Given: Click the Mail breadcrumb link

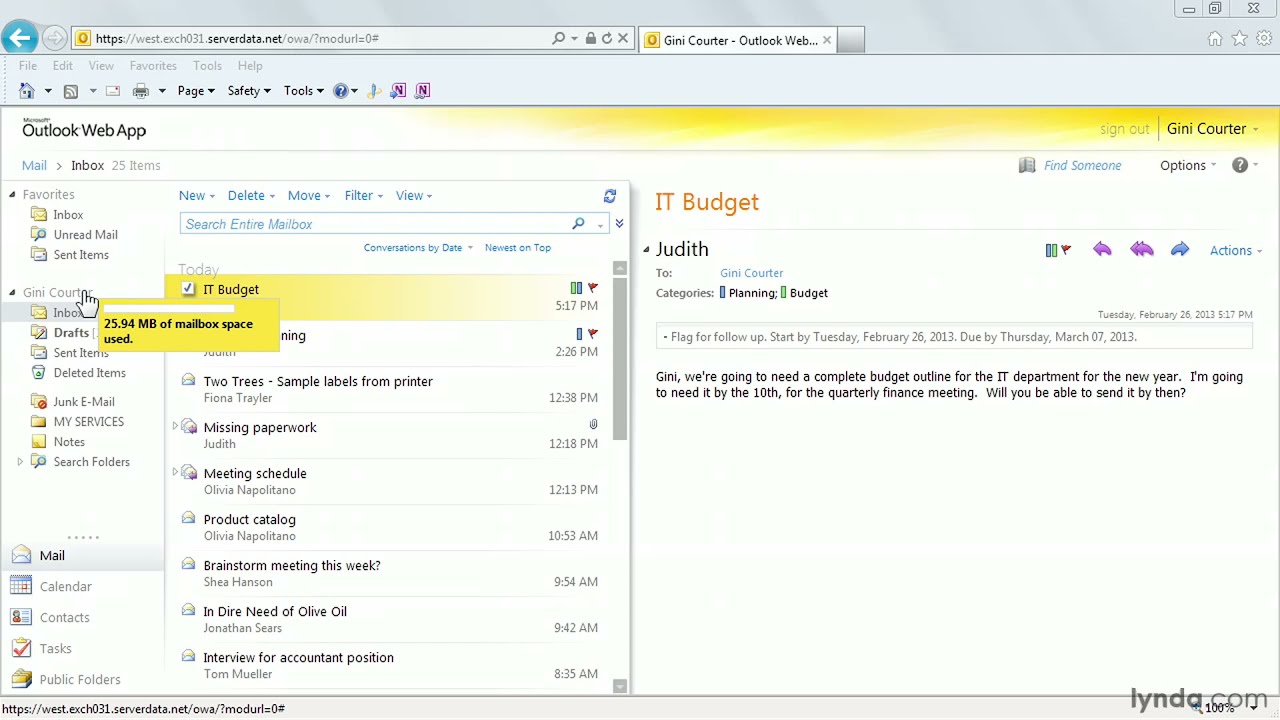Looking at the screenshot, I should (34, 166).
